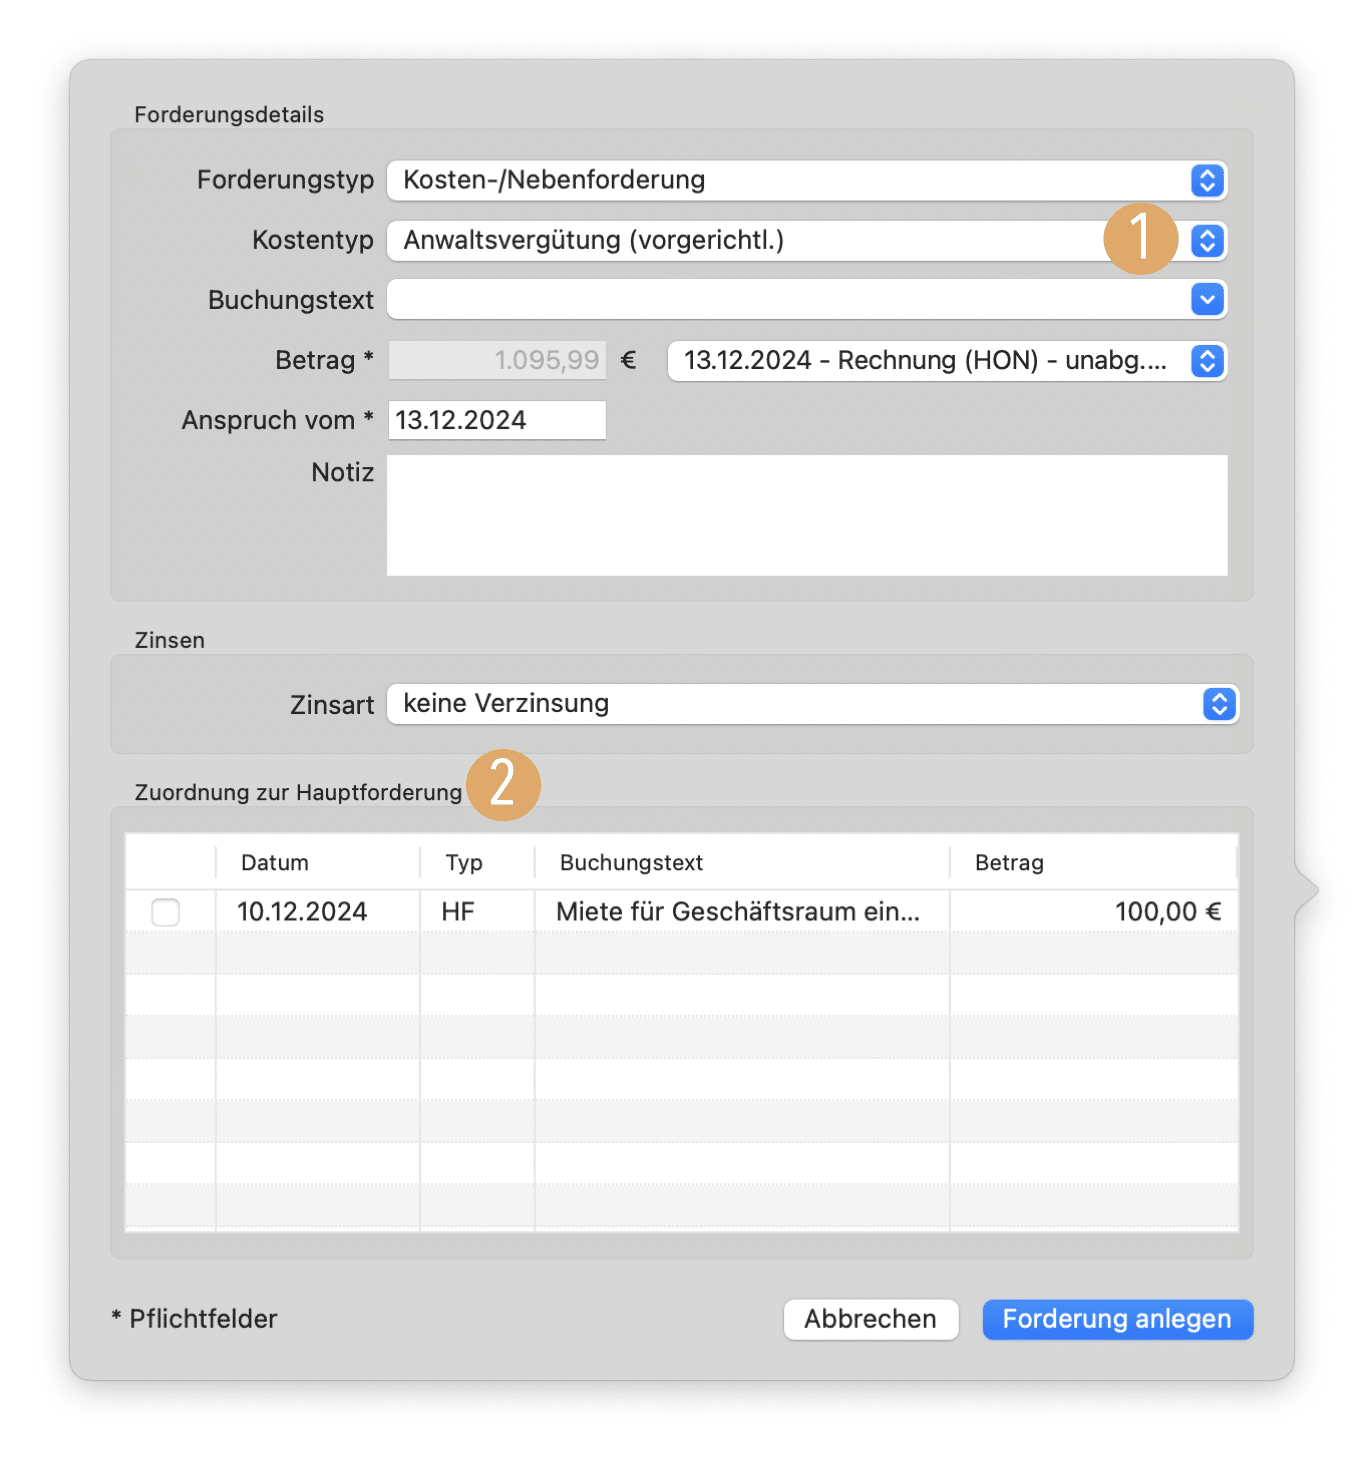Click the Forderung anlegen button
1364x1458 pixels.
(1117, 1319)
